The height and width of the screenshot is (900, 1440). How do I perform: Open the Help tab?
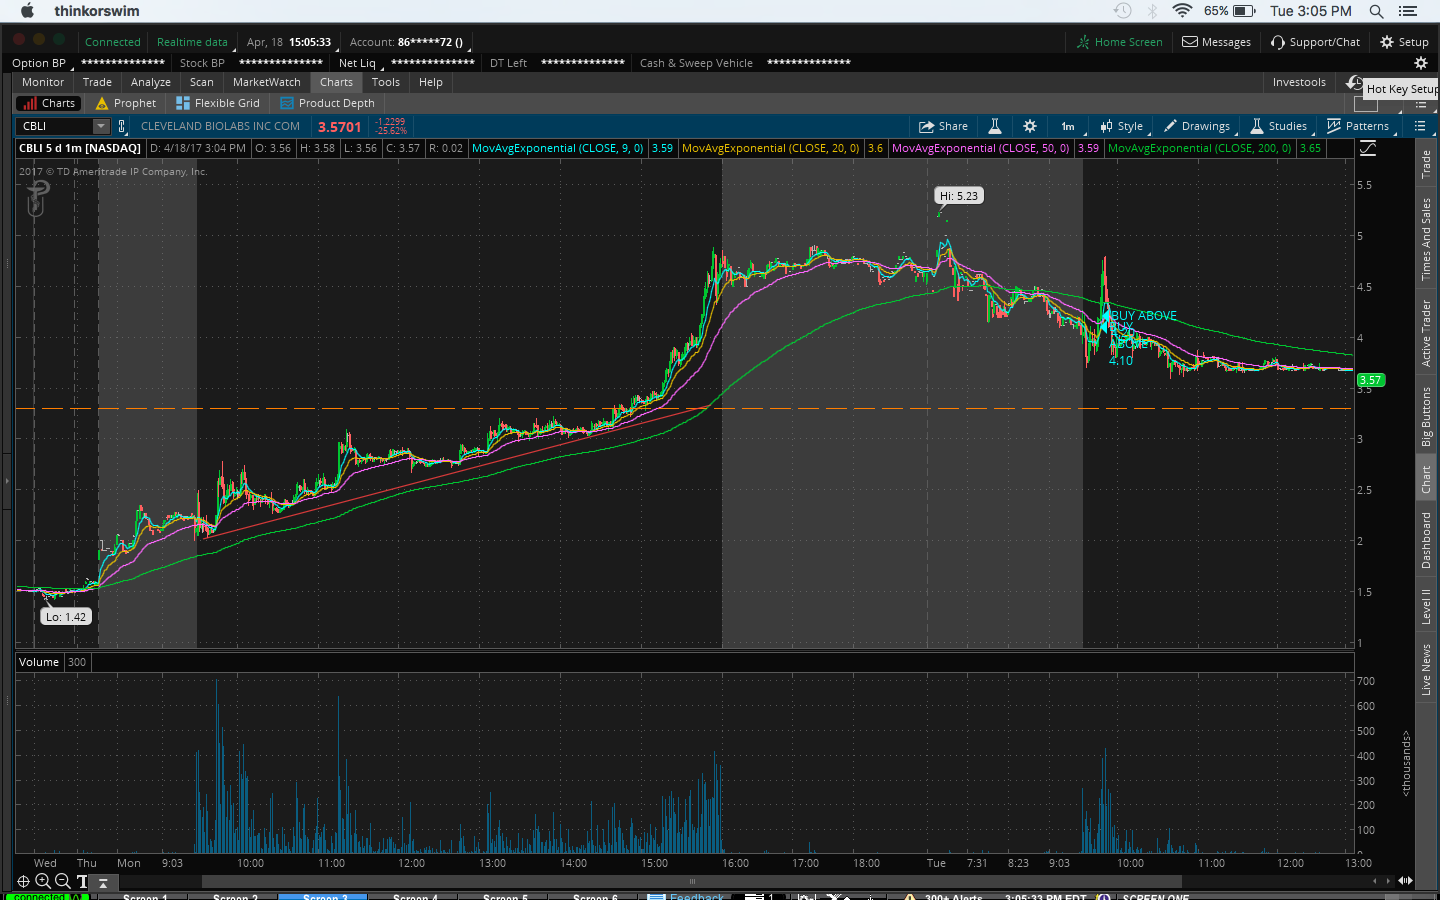tap(431, 82)
